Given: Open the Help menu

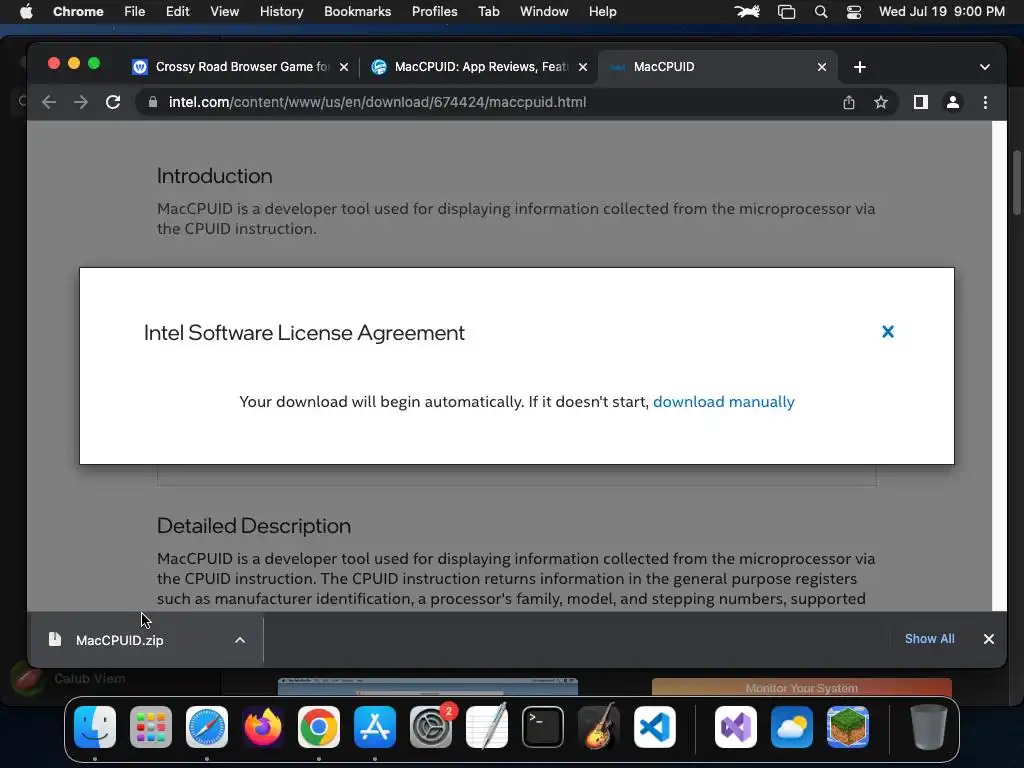Looking at the screenshot, I should click(602, 12).
